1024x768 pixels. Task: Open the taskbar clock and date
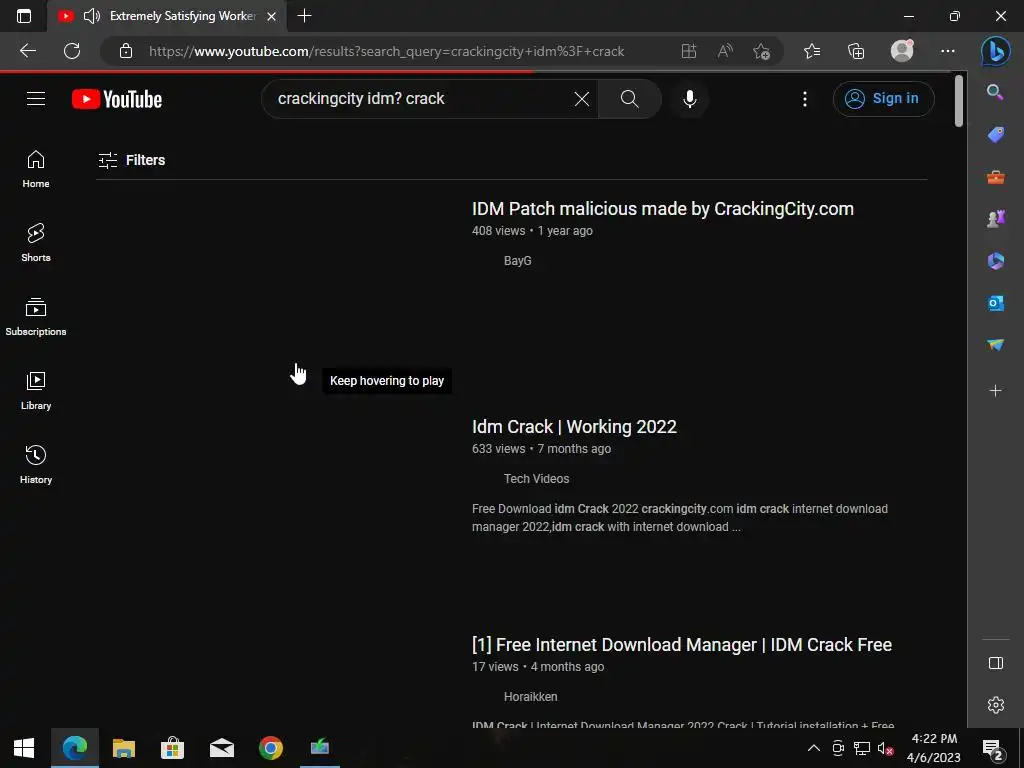click(x=934, y=748)
